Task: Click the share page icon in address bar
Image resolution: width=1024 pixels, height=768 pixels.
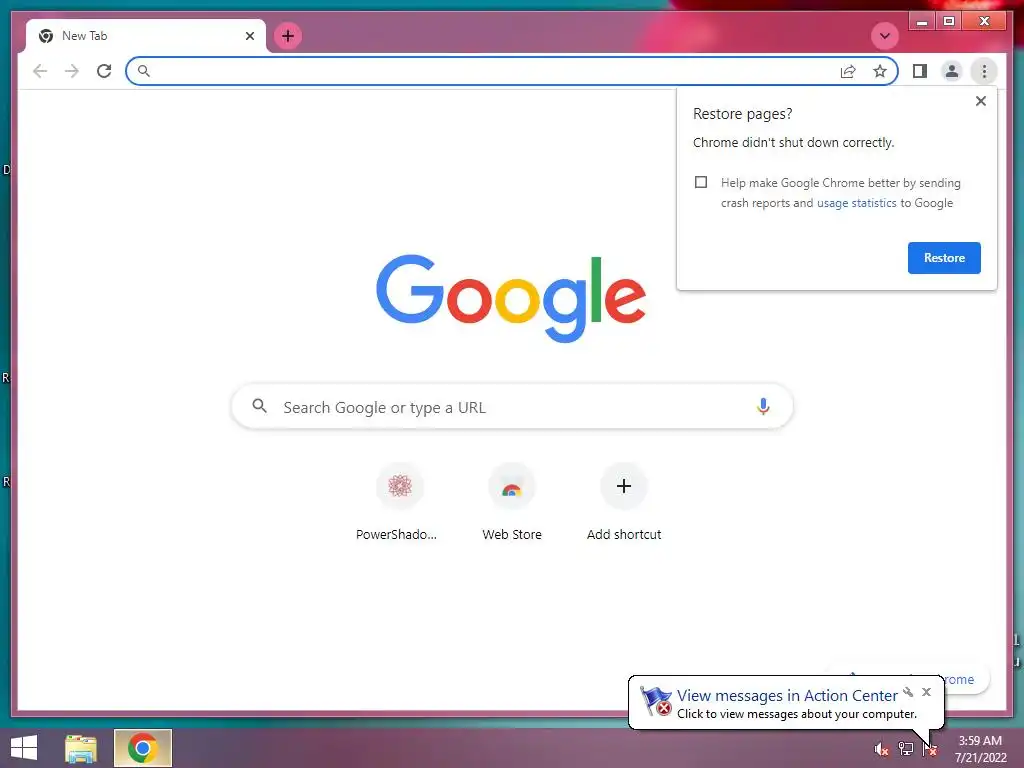Action: 848,71
